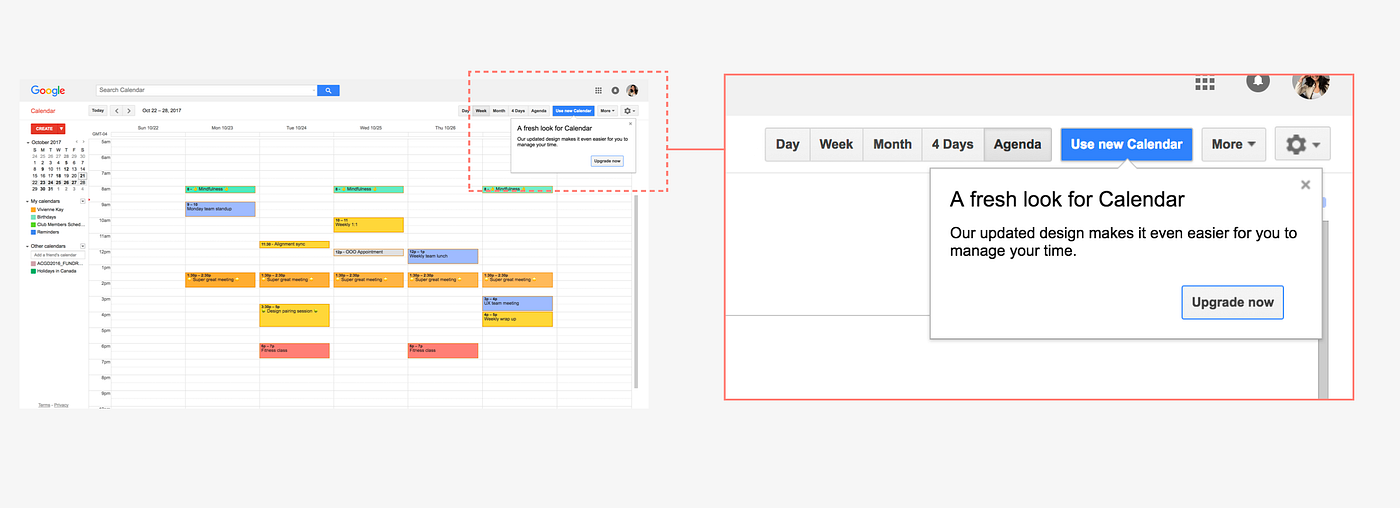Open settings gear in small calendar screenshot
This screenshot has height=508, width=1400.
(x=629, y=111)
